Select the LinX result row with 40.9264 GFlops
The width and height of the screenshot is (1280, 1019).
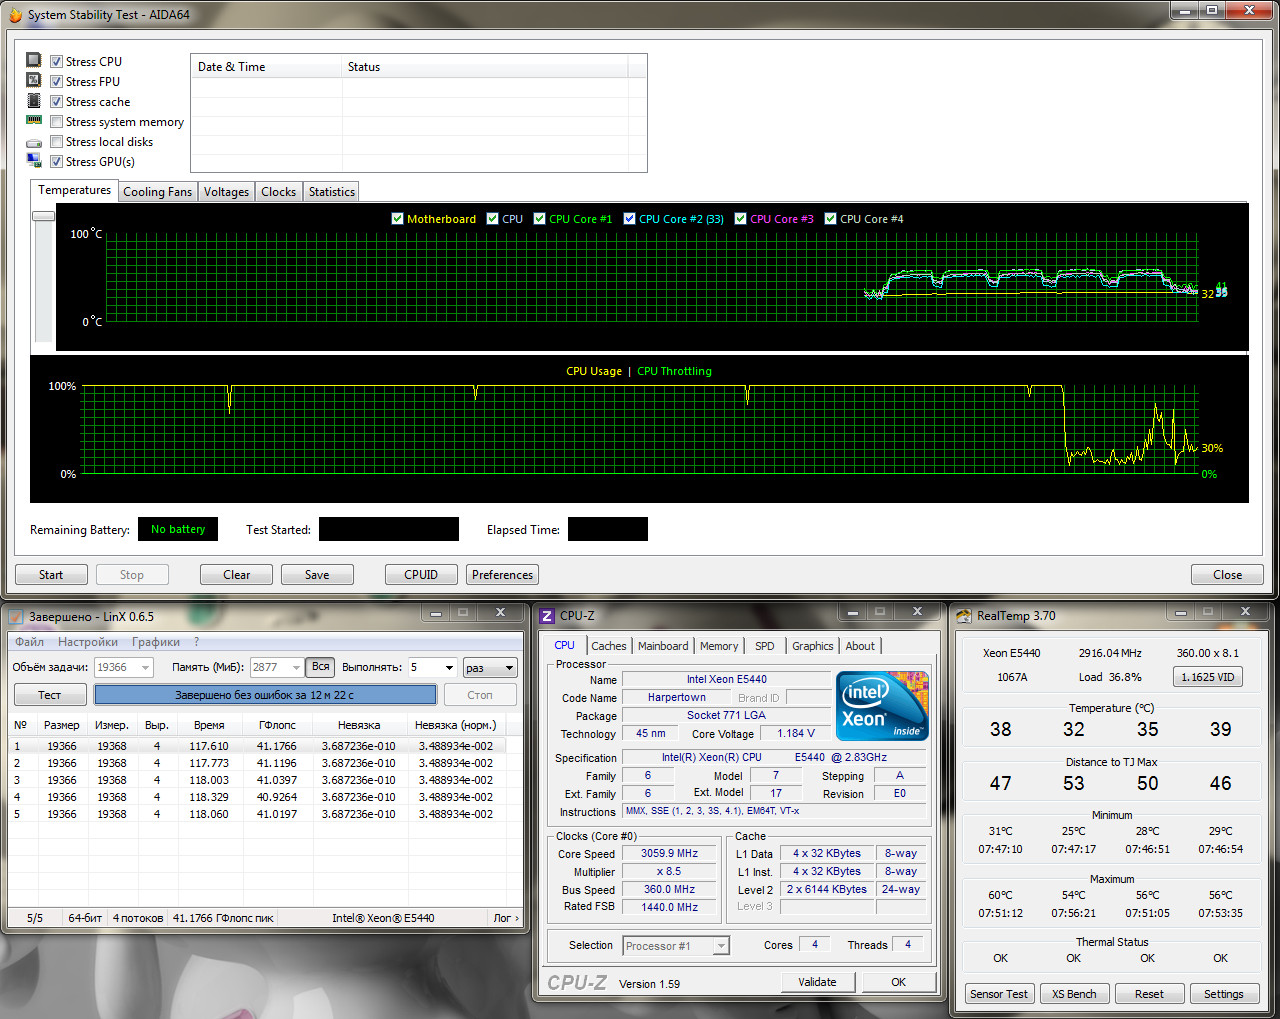pos(258,797)
